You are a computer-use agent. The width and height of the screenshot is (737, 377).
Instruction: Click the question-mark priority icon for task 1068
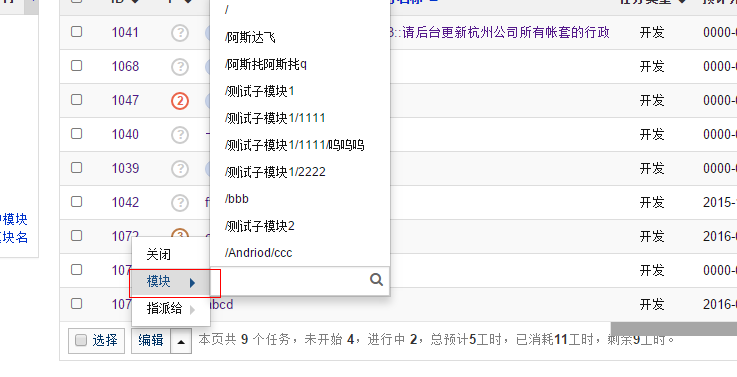coord(180,67)
